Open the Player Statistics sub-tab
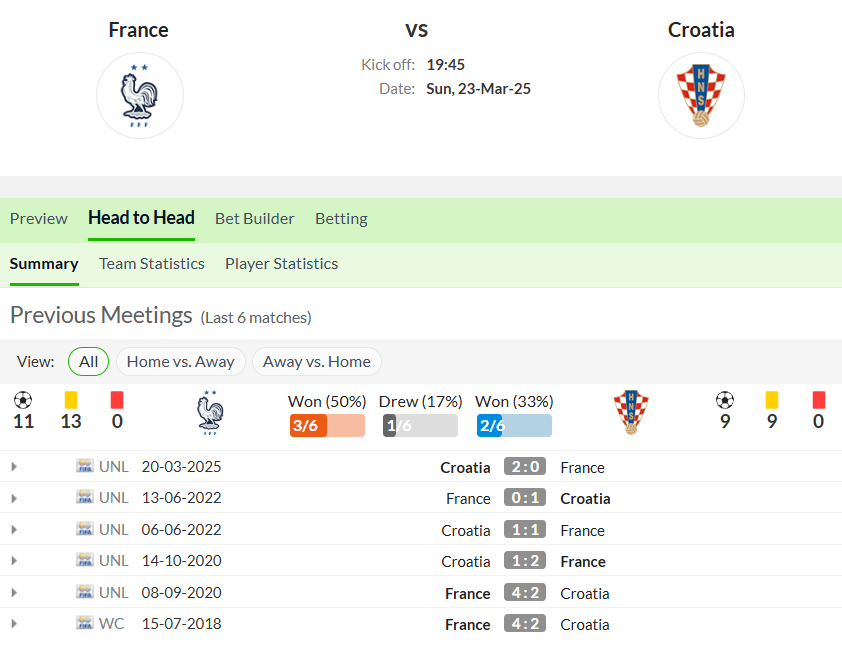Viewport: 842px width, 650px height. pos(281,264)
